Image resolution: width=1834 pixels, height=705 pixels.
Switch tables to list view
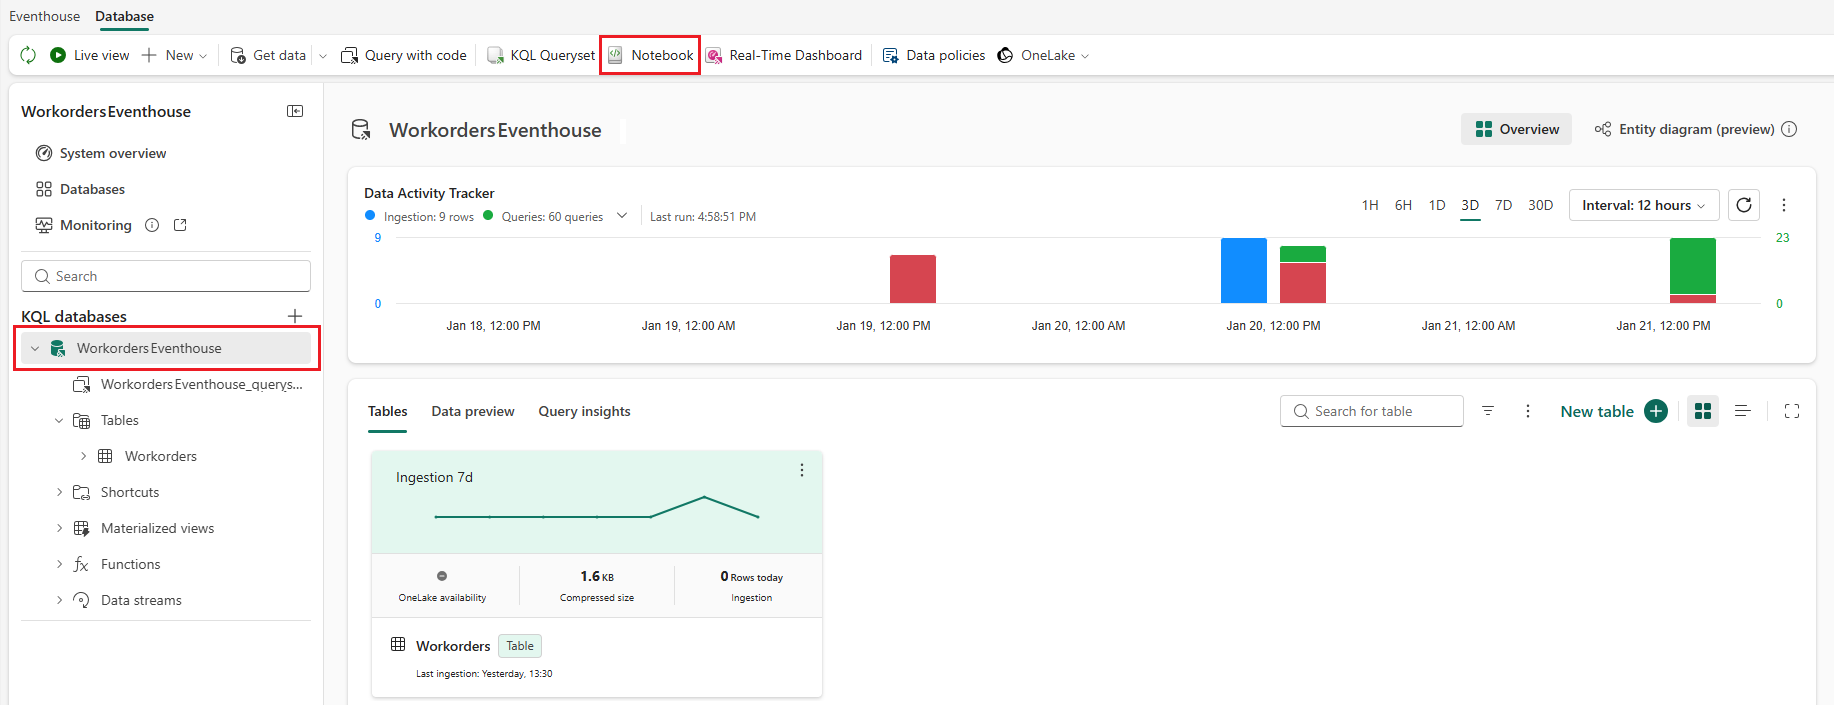[1742, 411]
